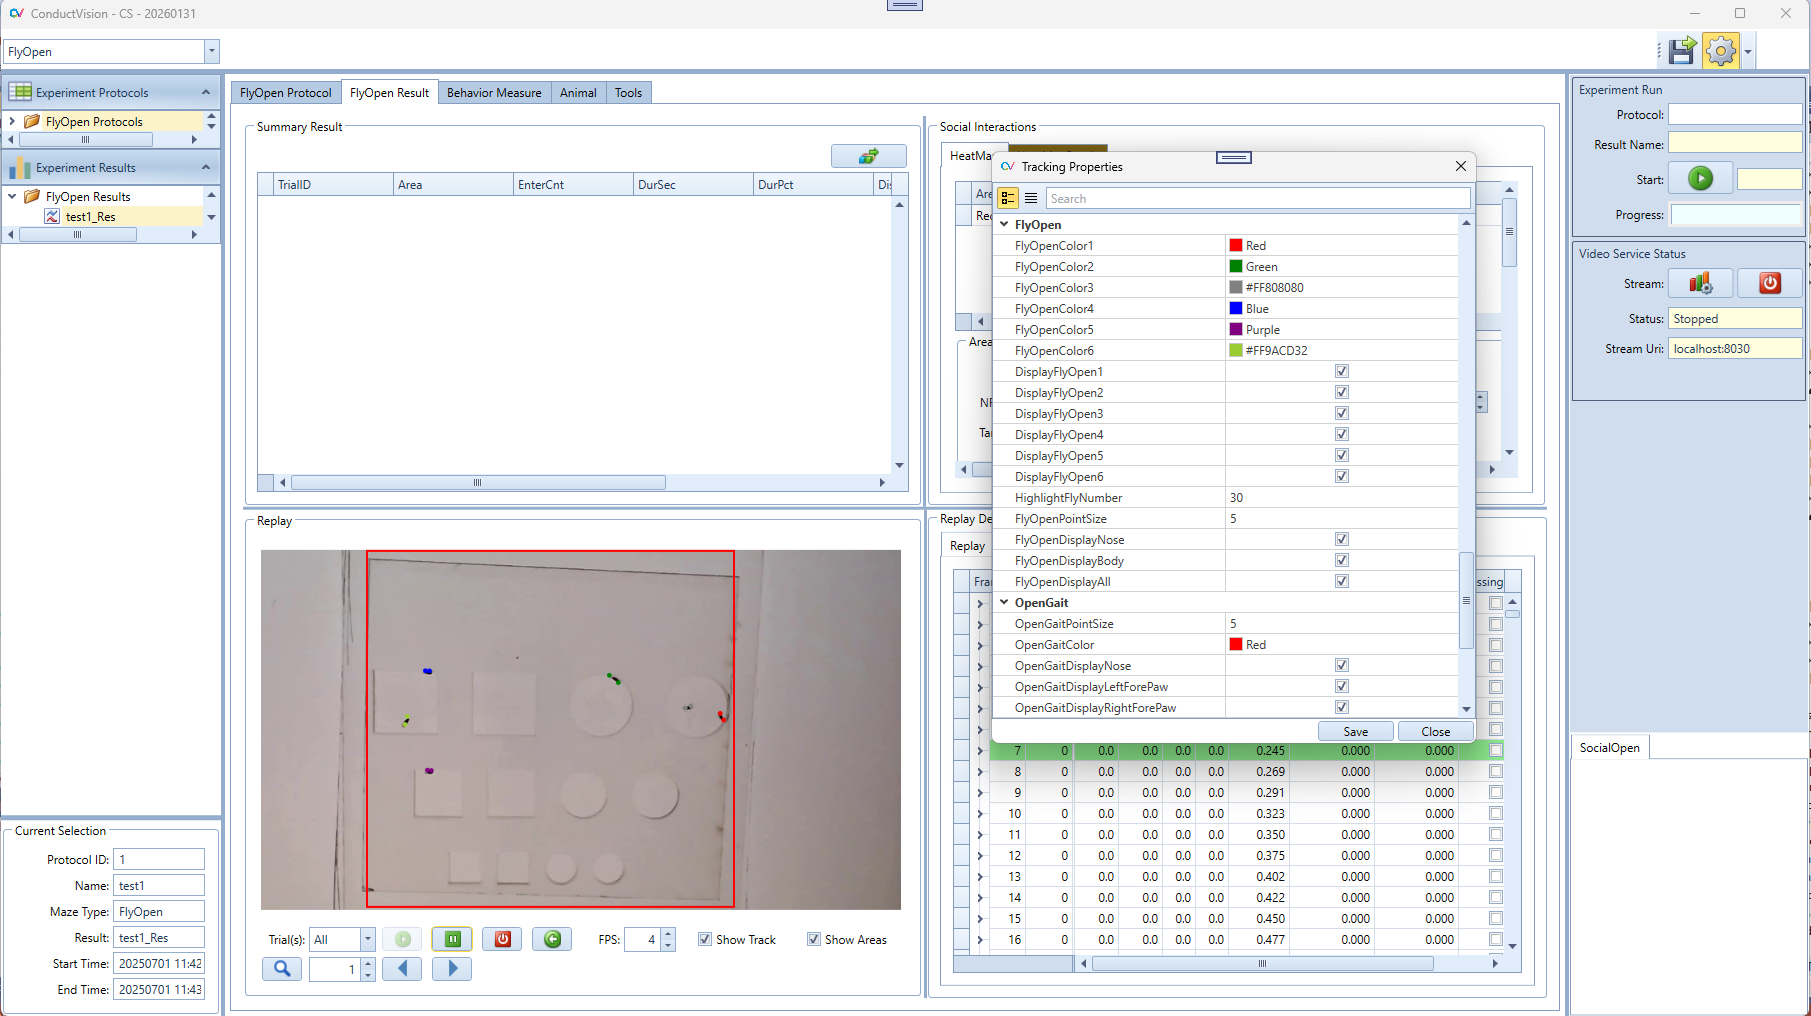This screenshot has height=1016, width=1811.
Task: Disable the DisplayFlyOpen3 checkbox
Action: click(1342, 414)
